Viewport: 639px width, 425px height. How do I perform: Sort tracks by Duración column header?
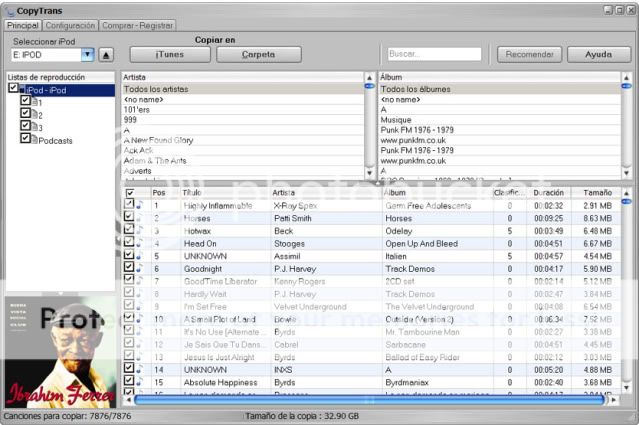(549, 193)
